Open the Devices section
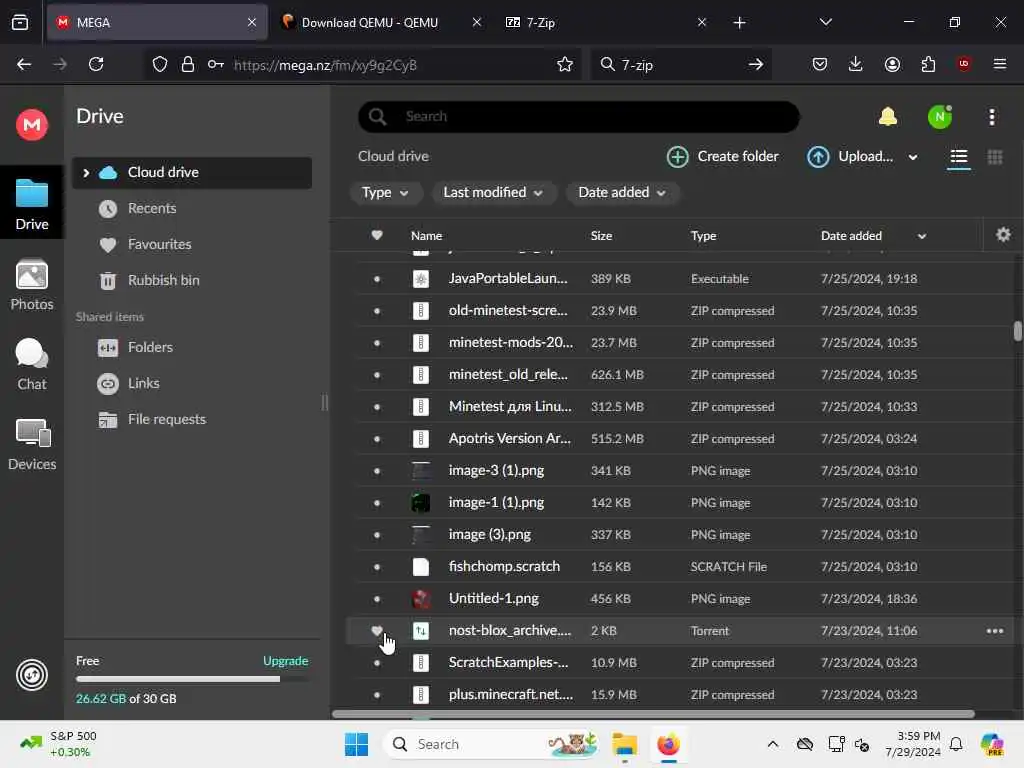This screenshot has height=768, width=1024. (x=31, y=444)
